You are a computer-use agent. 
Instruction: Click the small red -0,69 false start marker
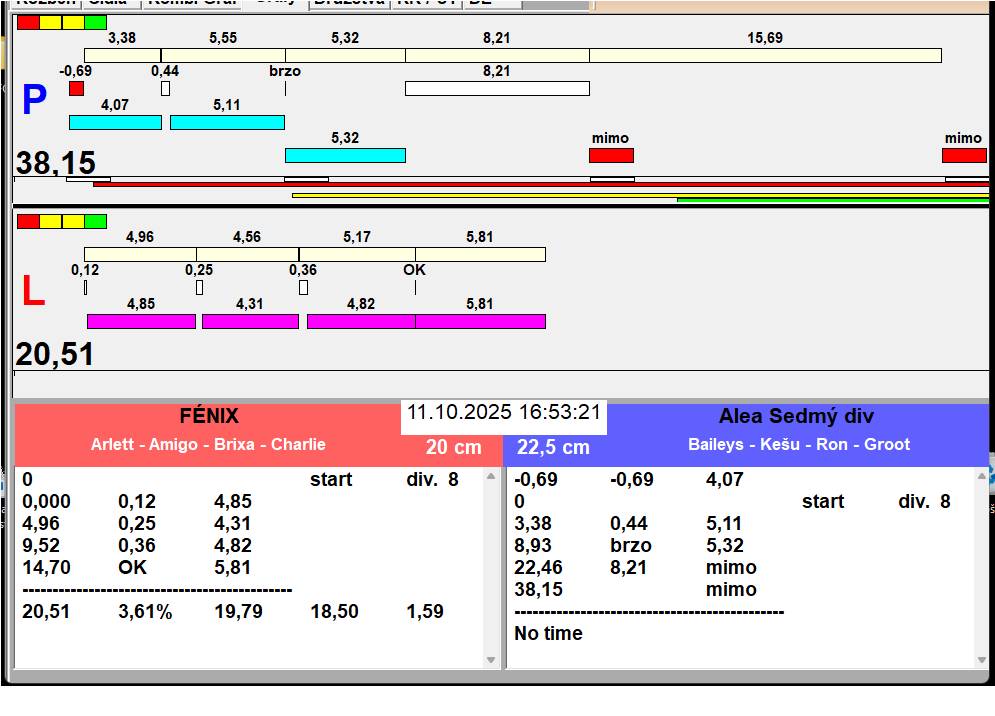pyautogui.click(x=76, y=89)
